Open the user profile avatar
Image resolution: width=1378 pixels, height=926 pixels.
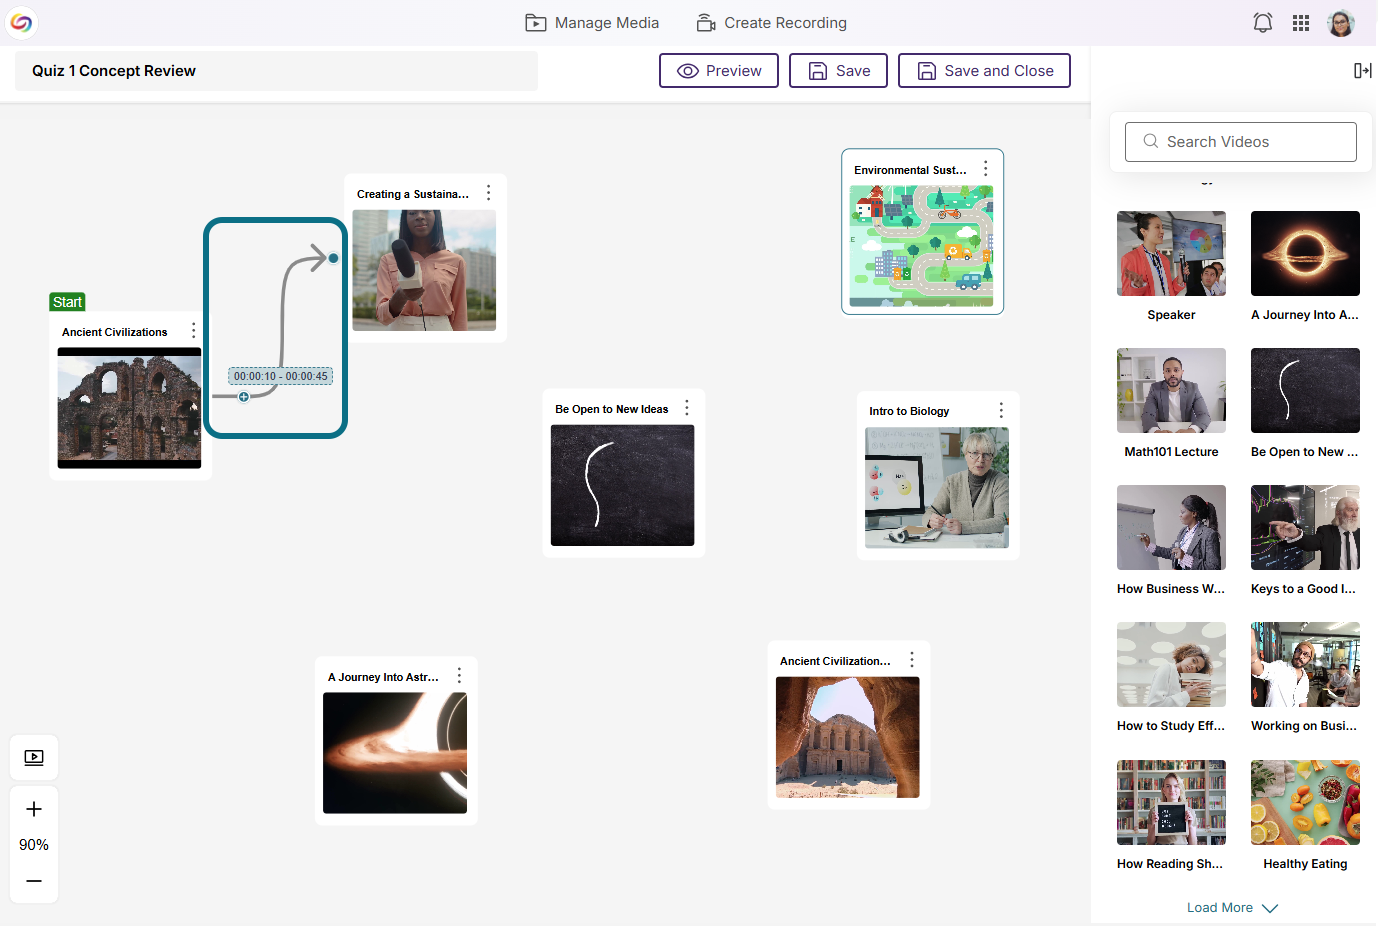1341,23
